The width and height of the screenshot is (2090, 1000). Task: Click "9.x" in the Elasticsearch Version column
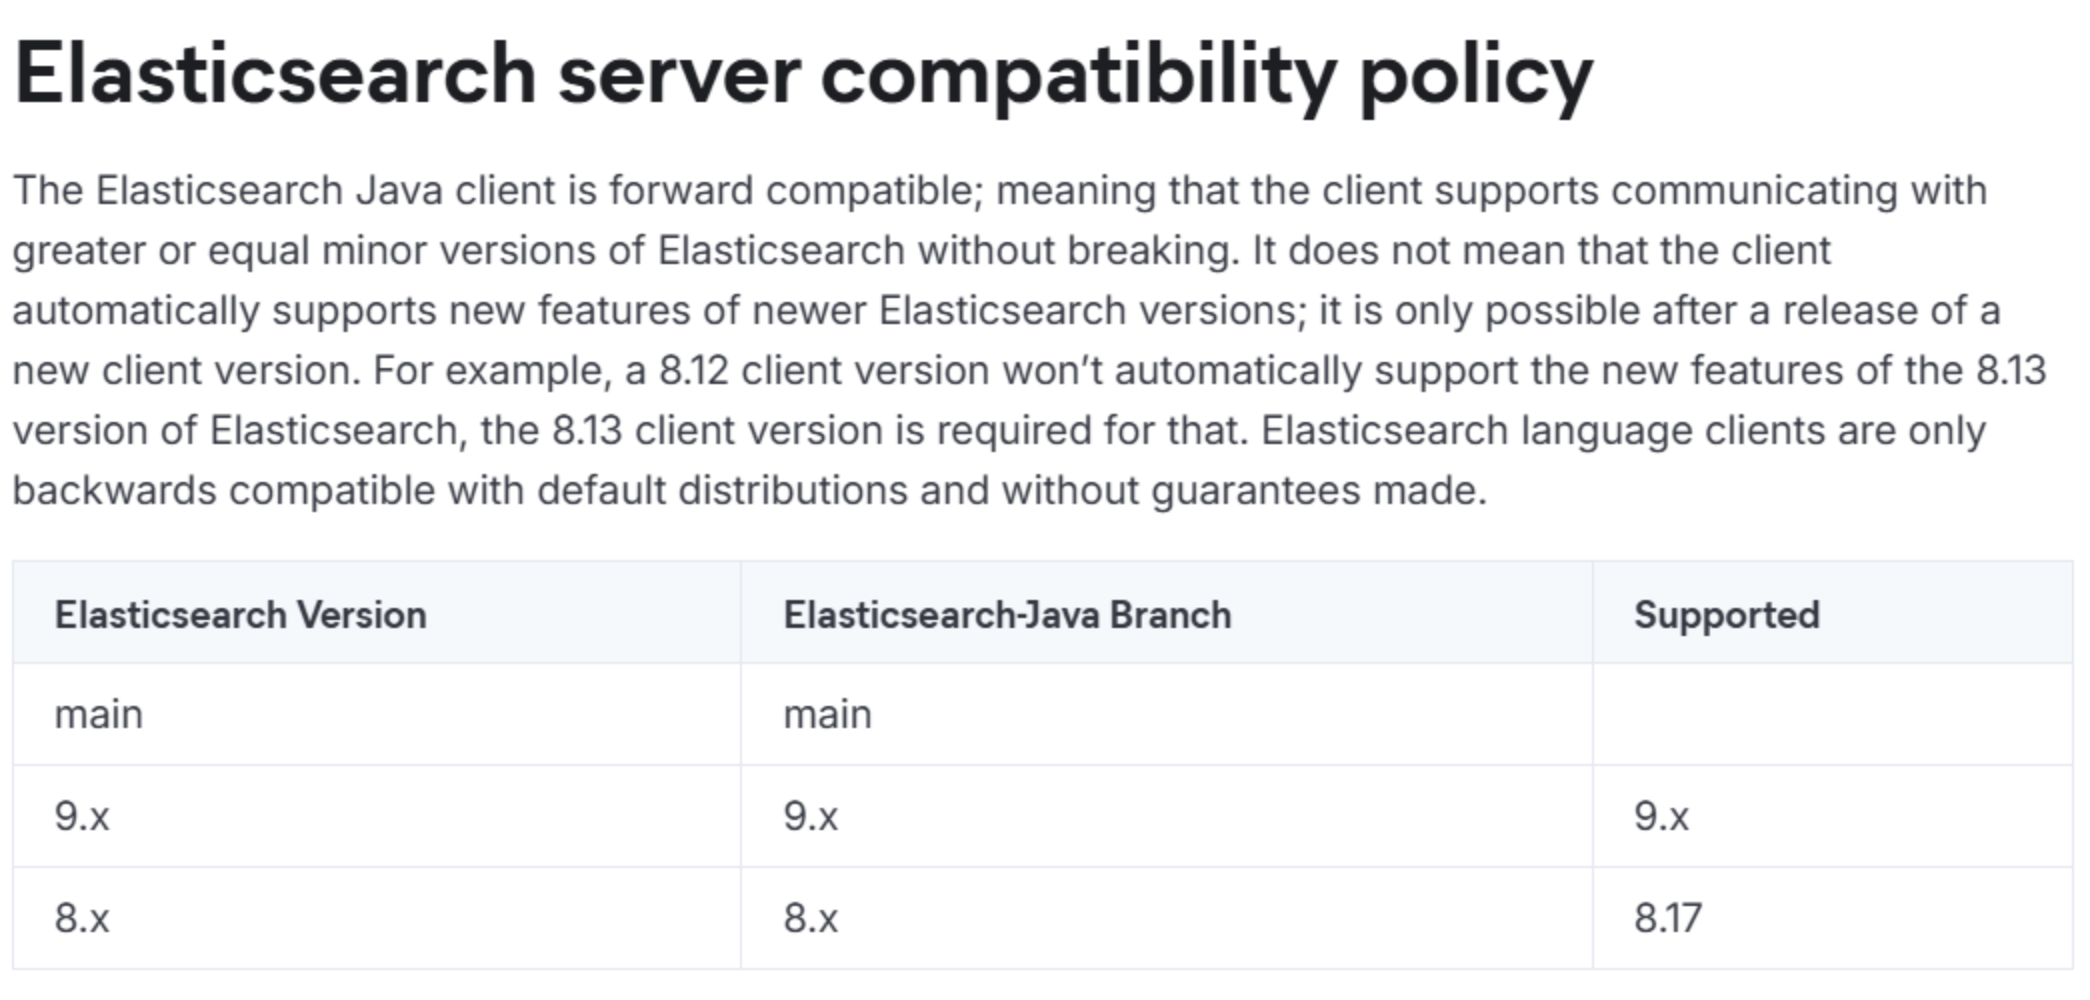click(x=82, y=817)
